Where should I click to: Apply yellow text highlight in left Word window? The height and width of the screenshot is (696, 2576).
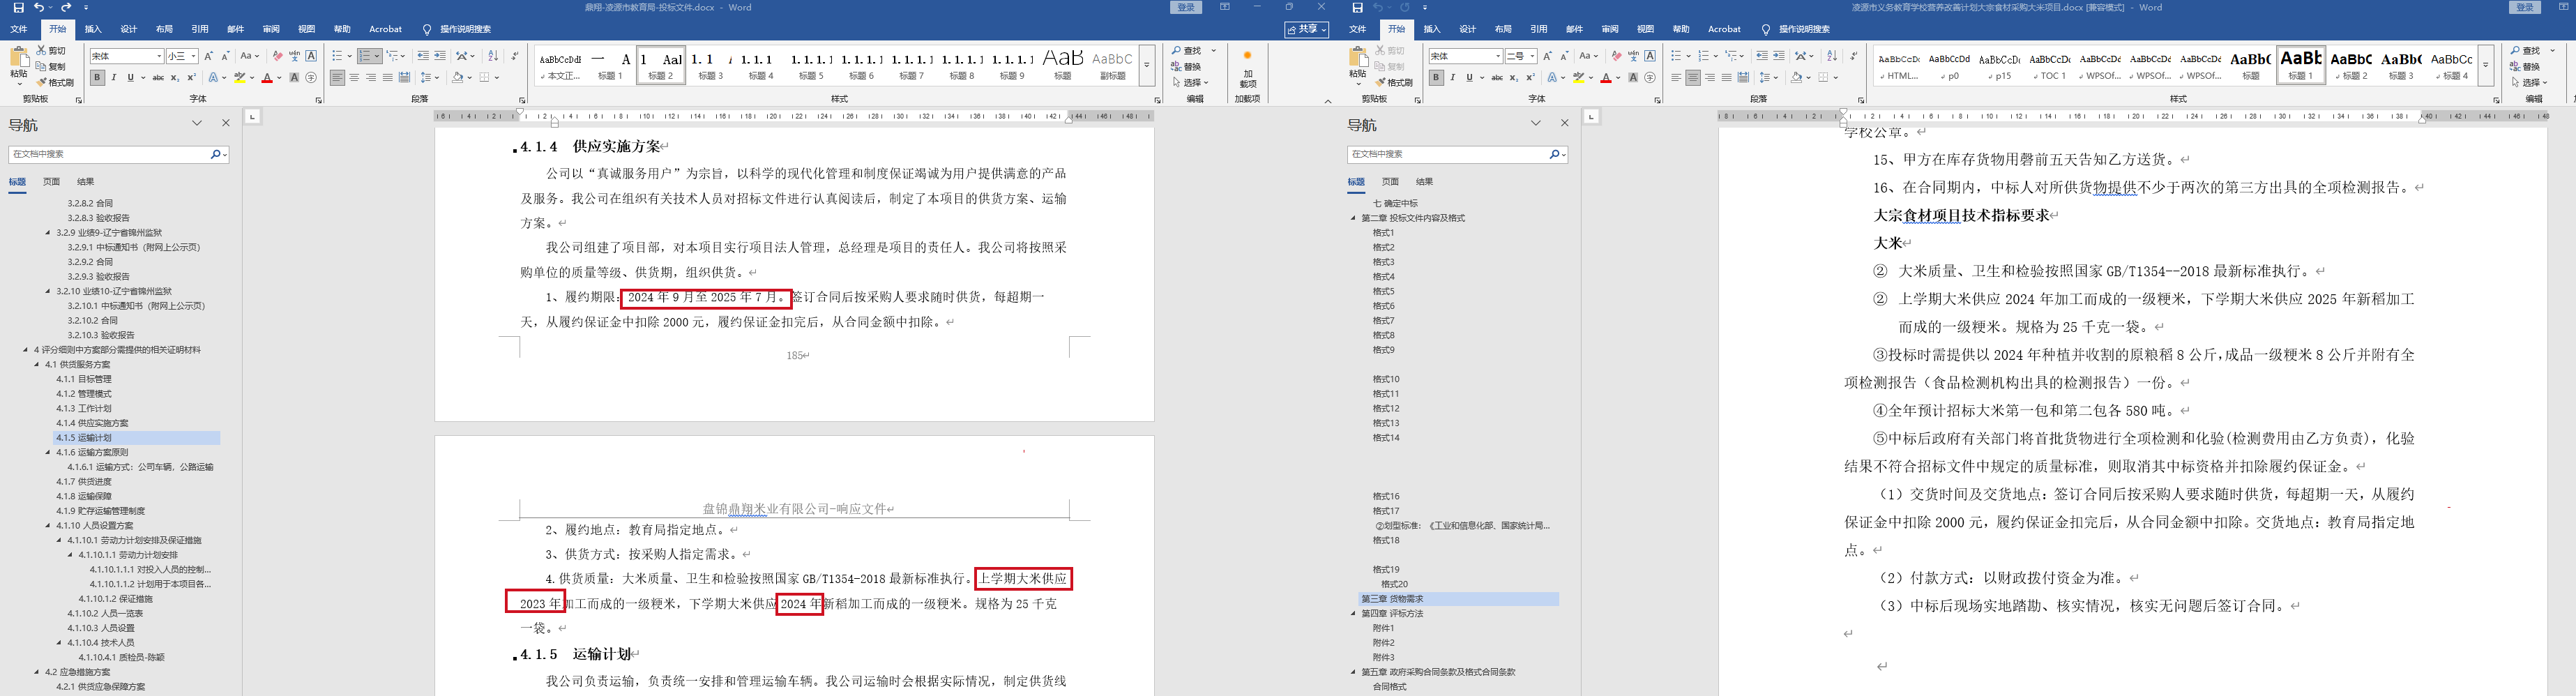tap(239, 77)
